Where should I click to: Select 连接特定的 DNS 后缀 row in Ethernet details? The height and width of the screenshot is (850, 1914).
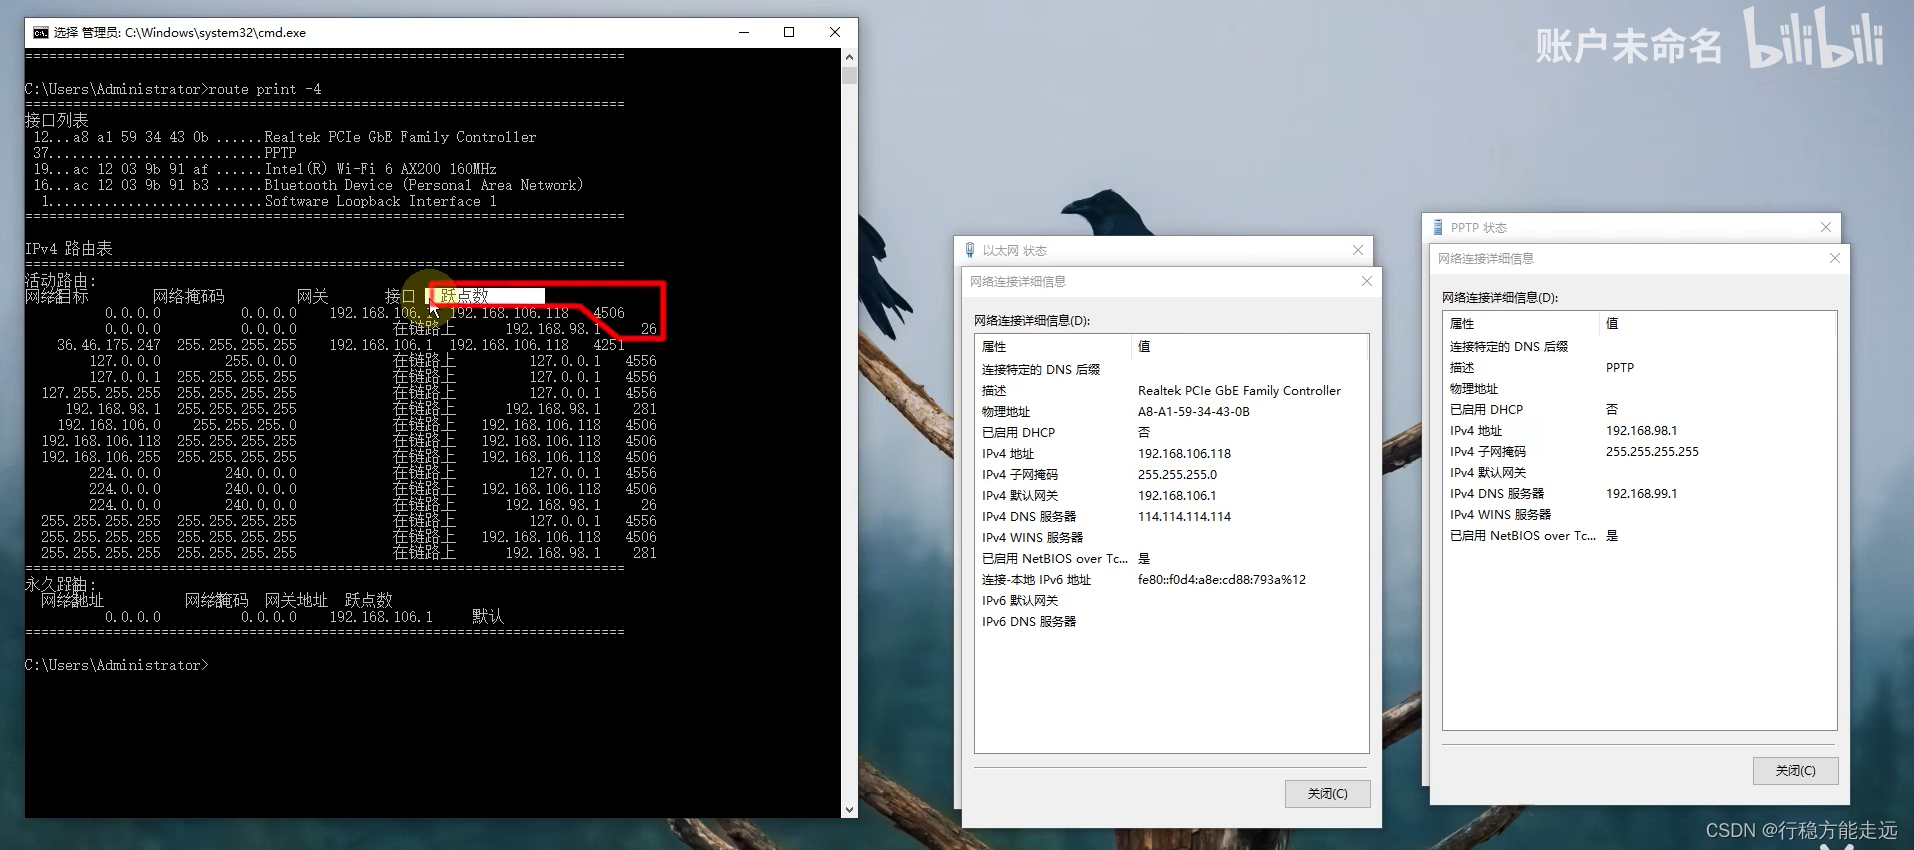tap(1171, 370)
